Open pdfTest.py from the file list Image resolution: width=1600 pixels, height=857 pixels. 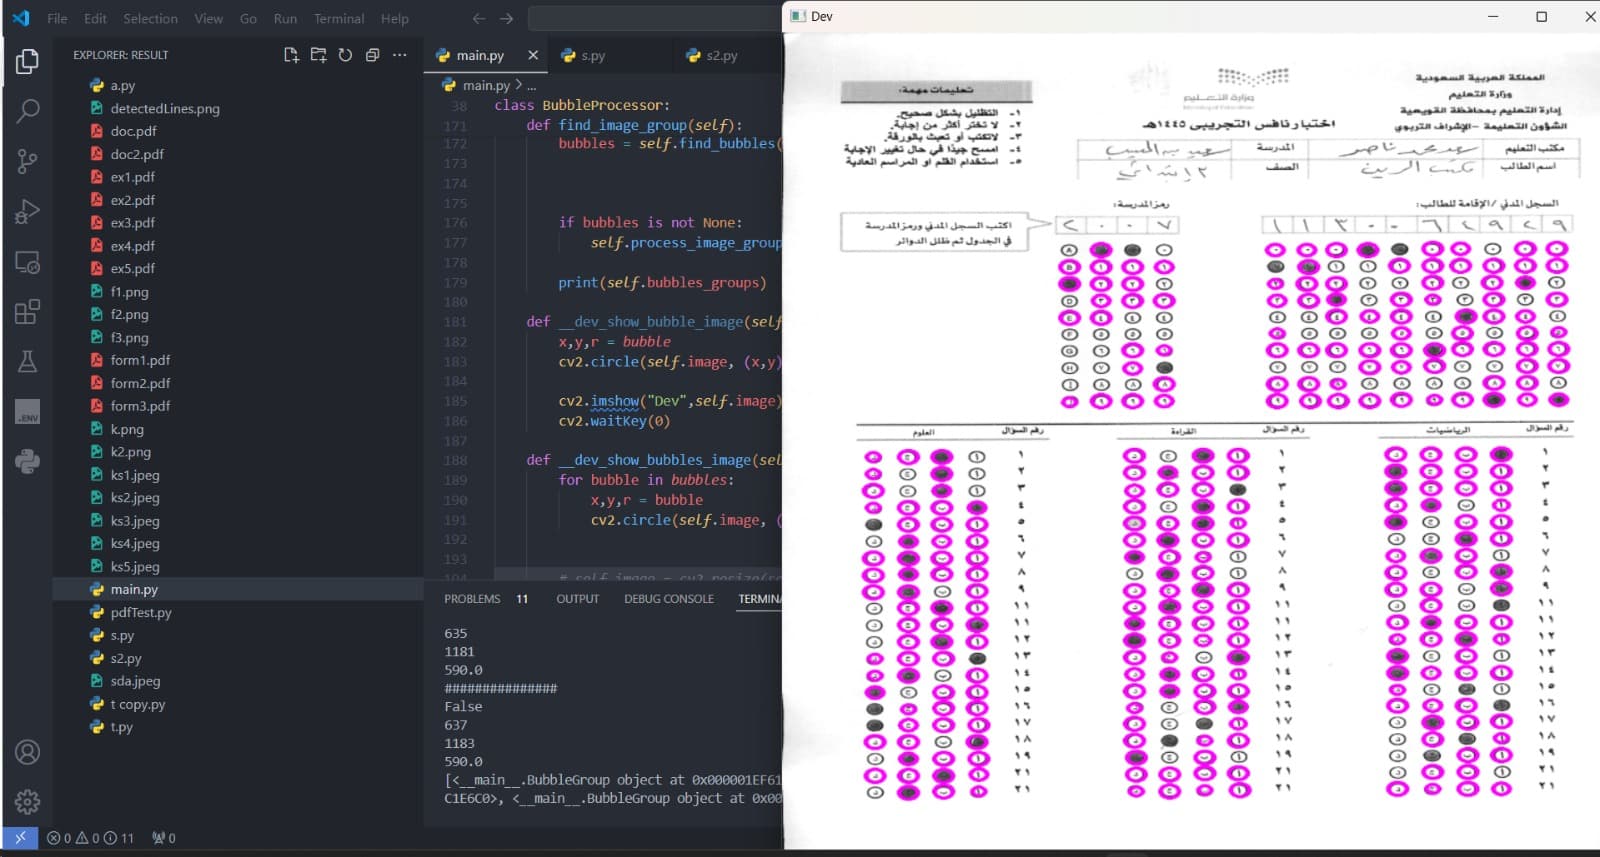(x=141, y=612)
